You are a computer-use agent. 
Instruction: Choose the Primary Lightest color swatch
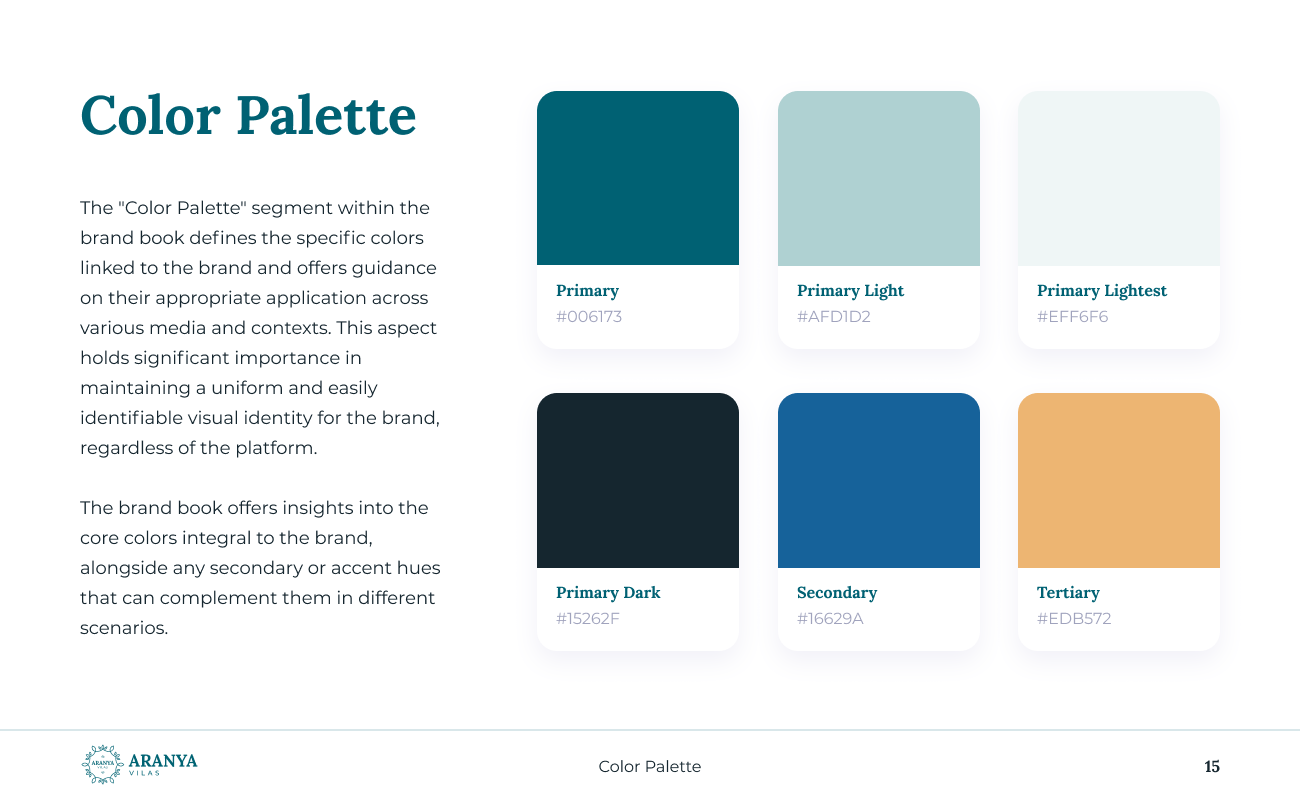(1118, 178)
